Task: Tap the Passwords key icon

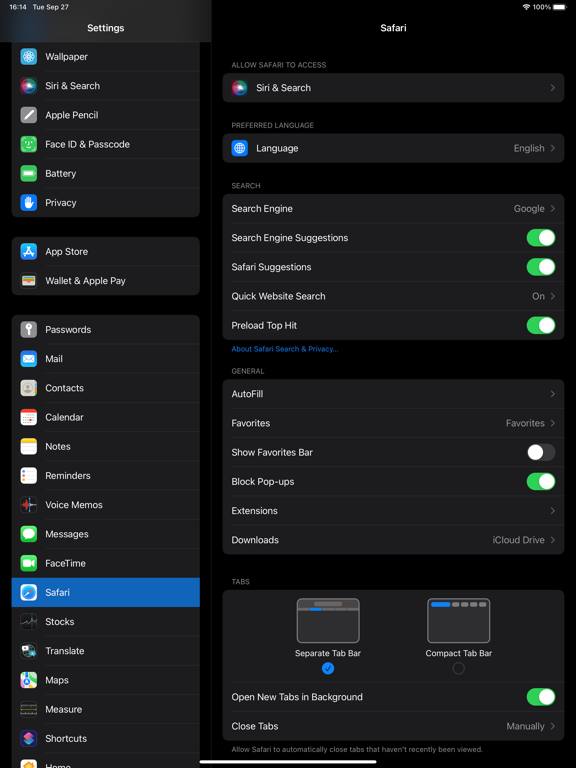Action: pyautogui.click(x=28, y=330)
